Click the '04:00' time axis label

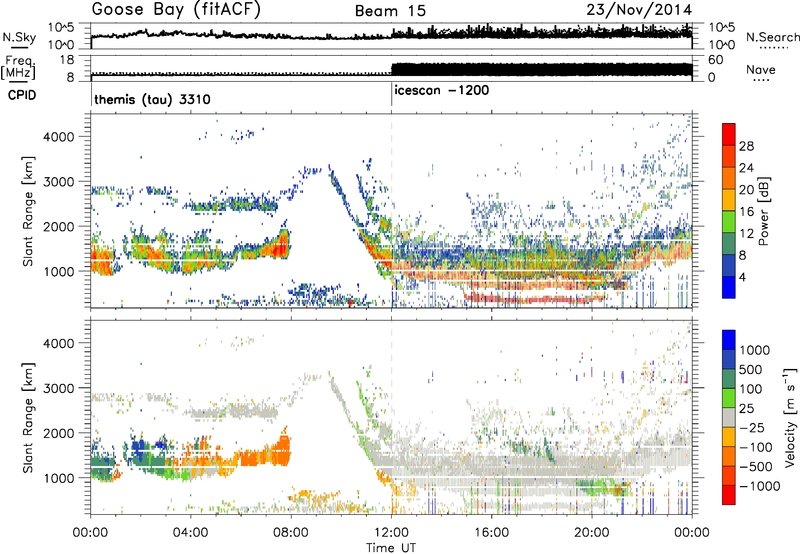pyautogui.click(x=190, y=533)
